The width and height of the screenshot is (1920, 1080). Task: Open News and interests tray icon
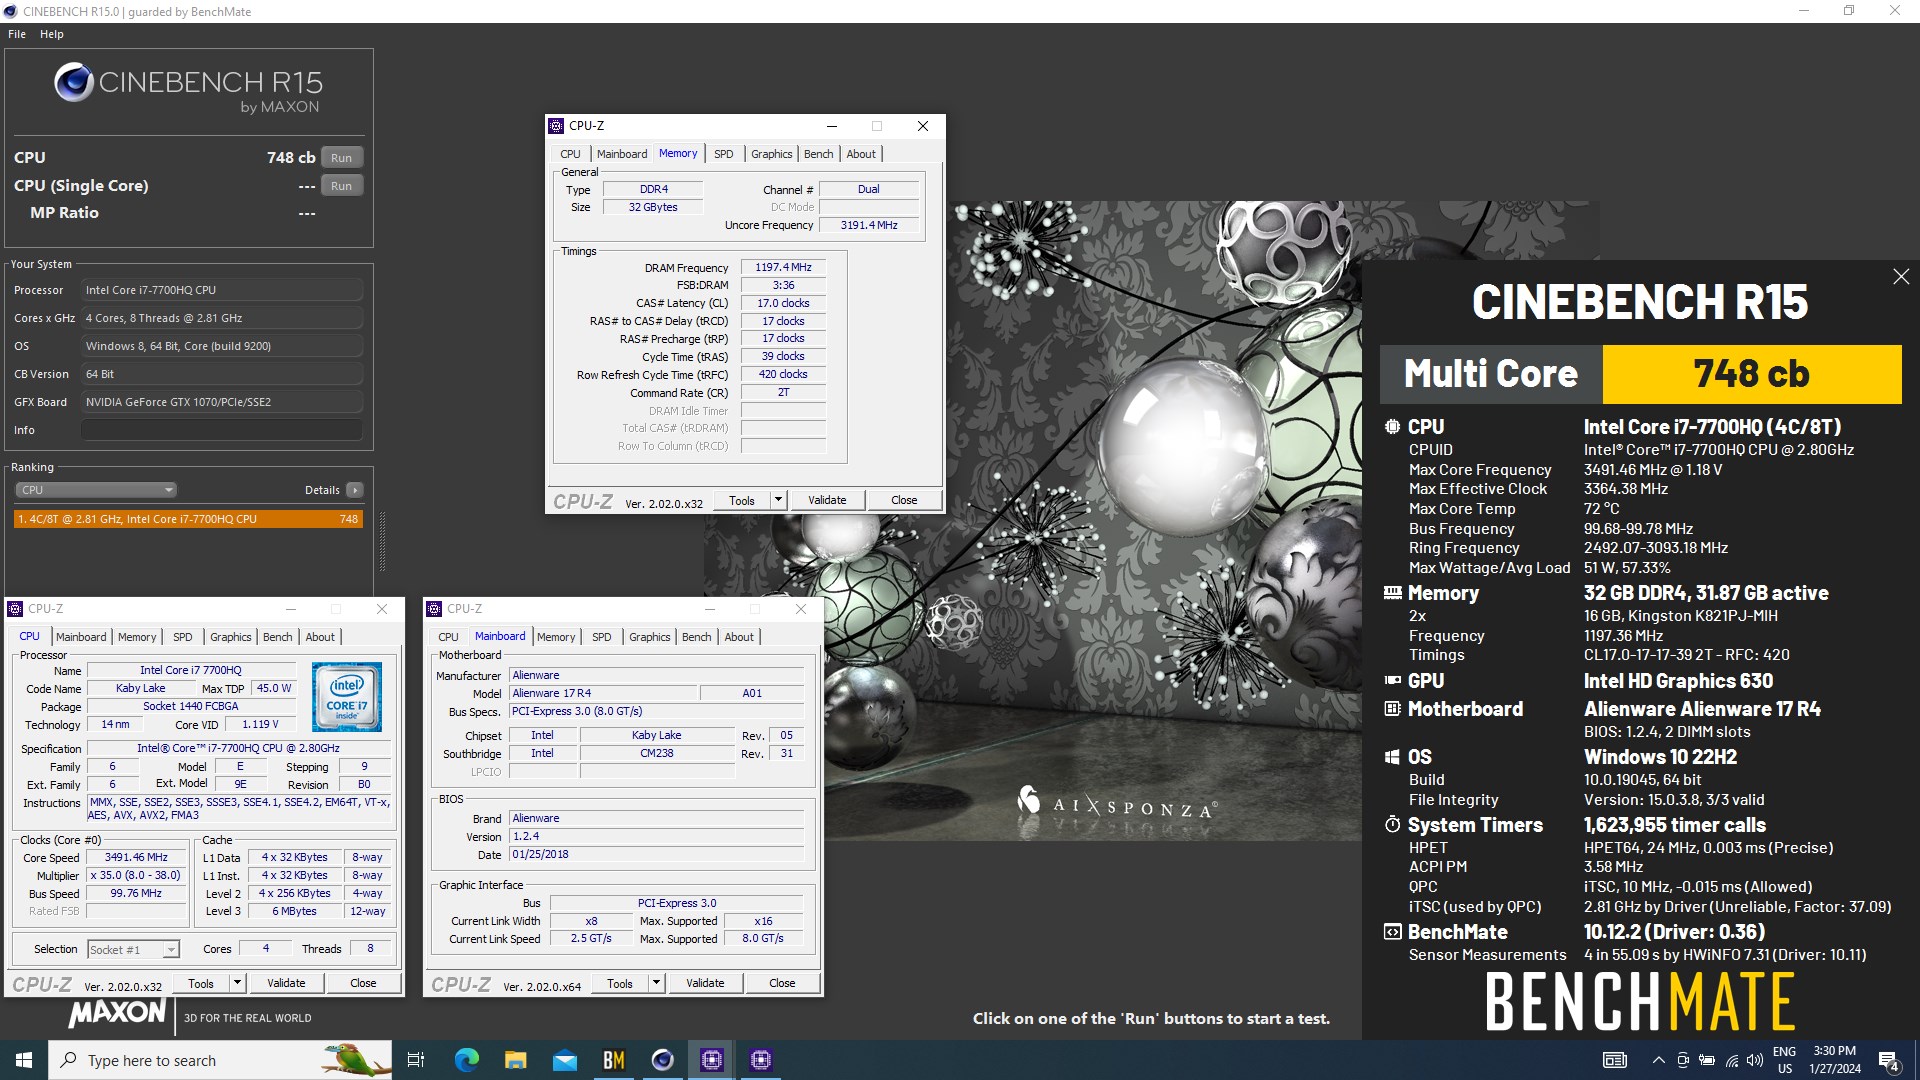point(1614,1060)
